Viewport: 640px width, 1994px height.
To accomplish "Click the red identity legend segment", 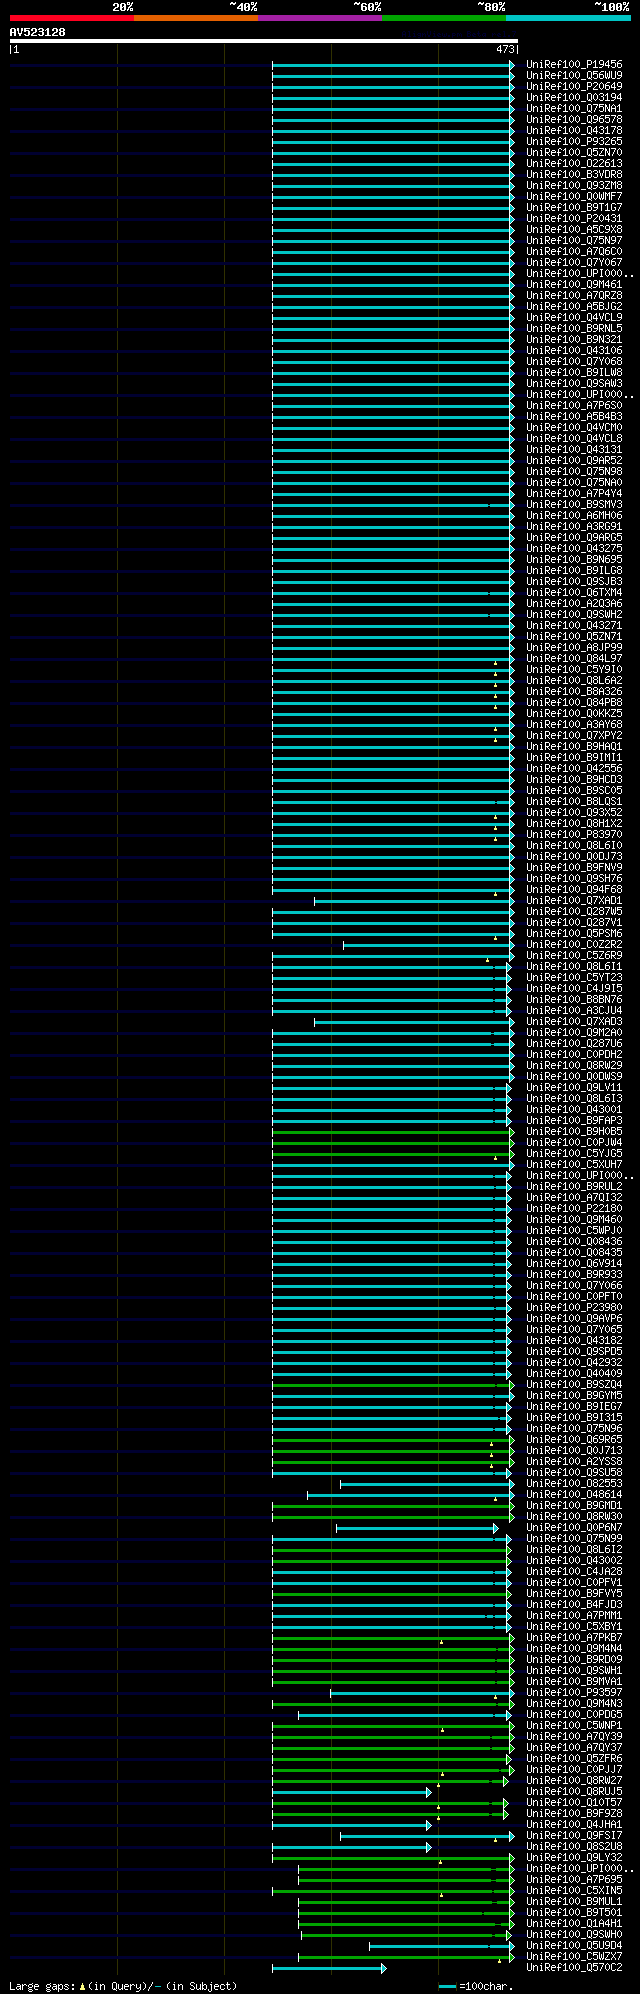I will 72,18.
